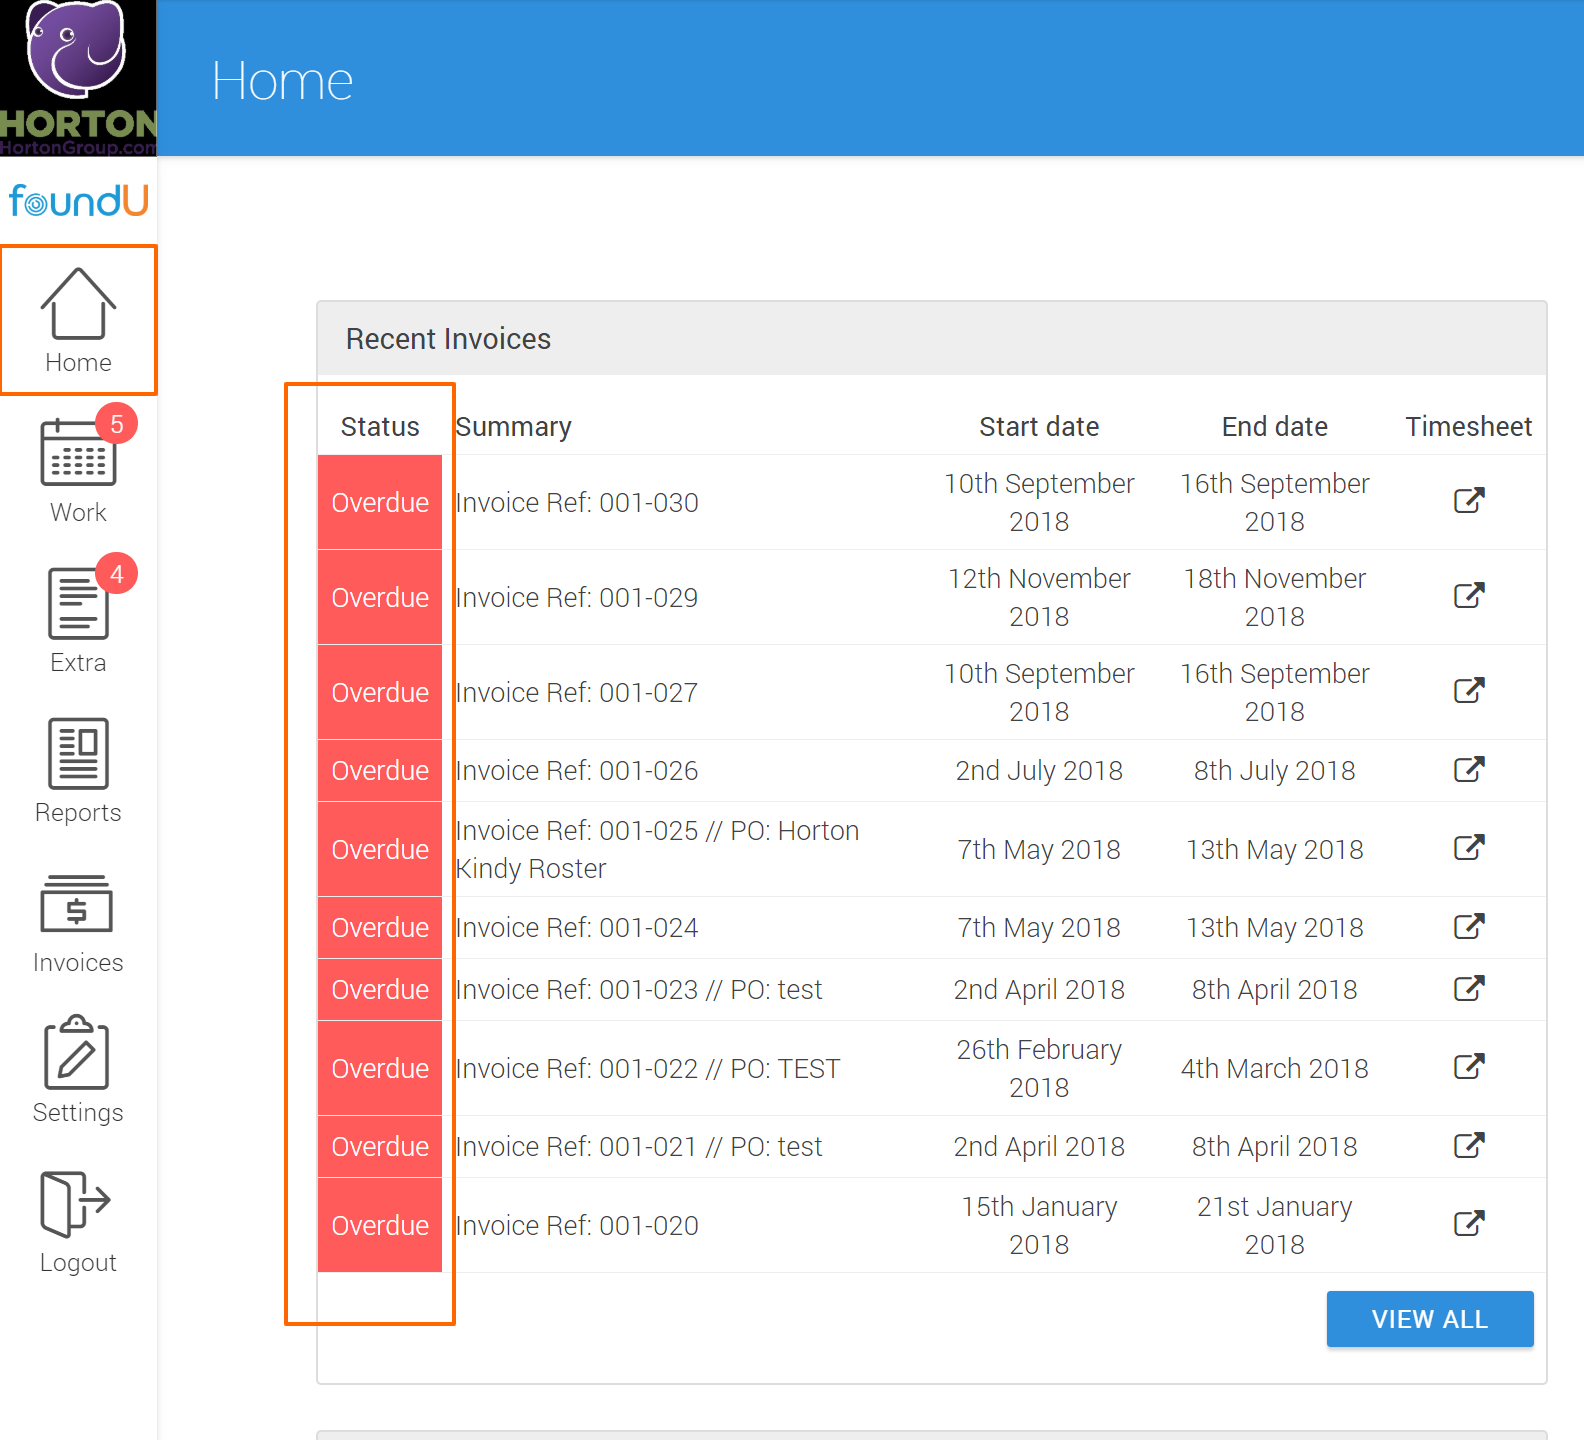Click Invoice Ref: 001-023 summary text
The height and width of the screenshot is (1440, 1584).
point(638,990)
